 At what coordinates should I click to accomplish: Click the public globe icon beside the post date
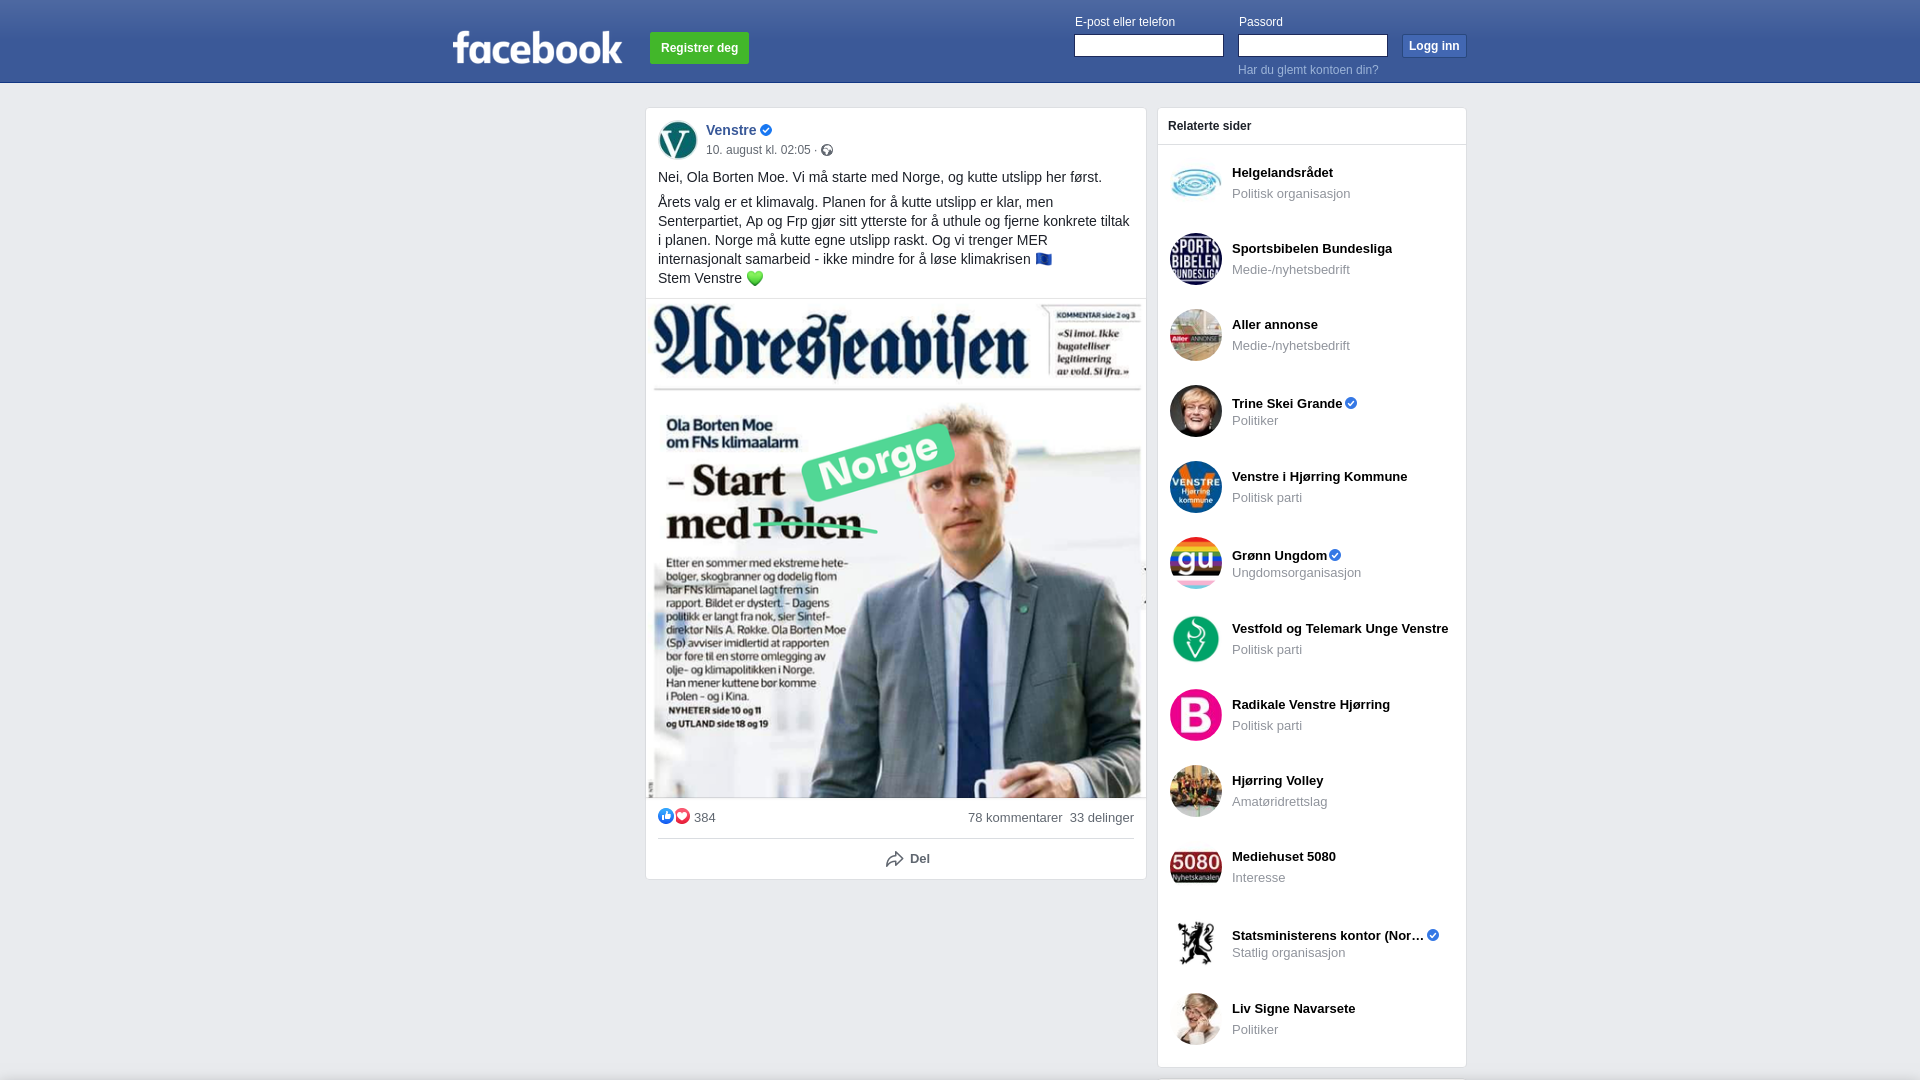(827, 150)
